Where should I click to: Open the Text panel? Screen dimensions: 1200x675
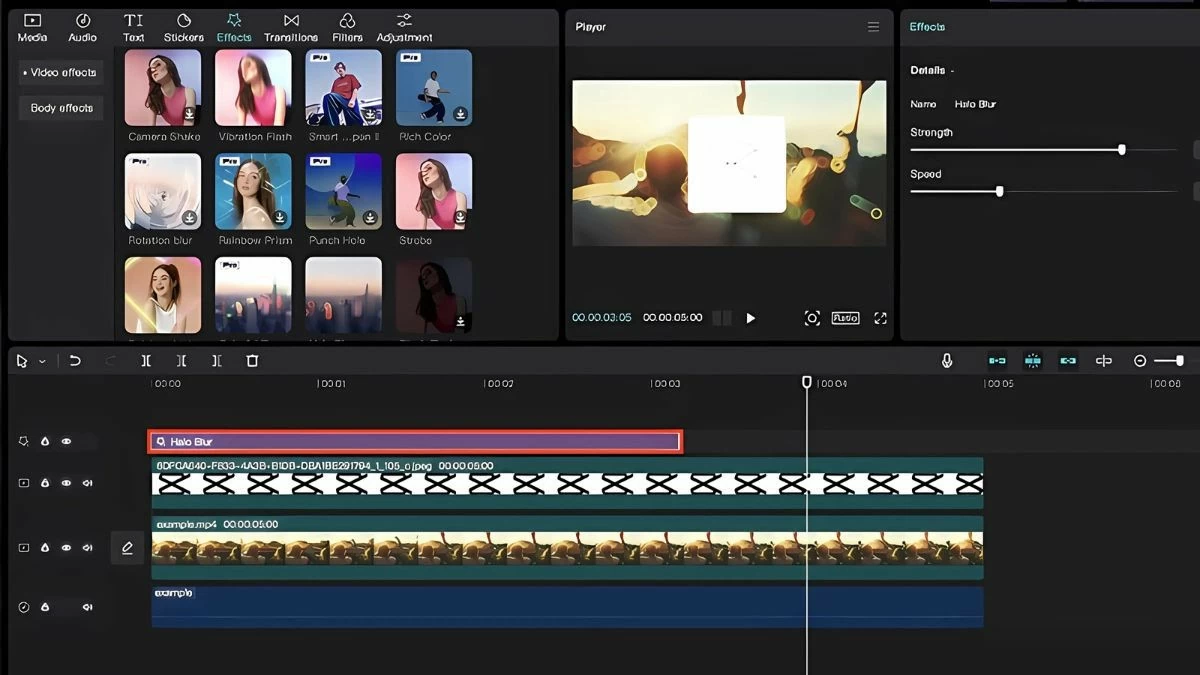pos(133,25)
